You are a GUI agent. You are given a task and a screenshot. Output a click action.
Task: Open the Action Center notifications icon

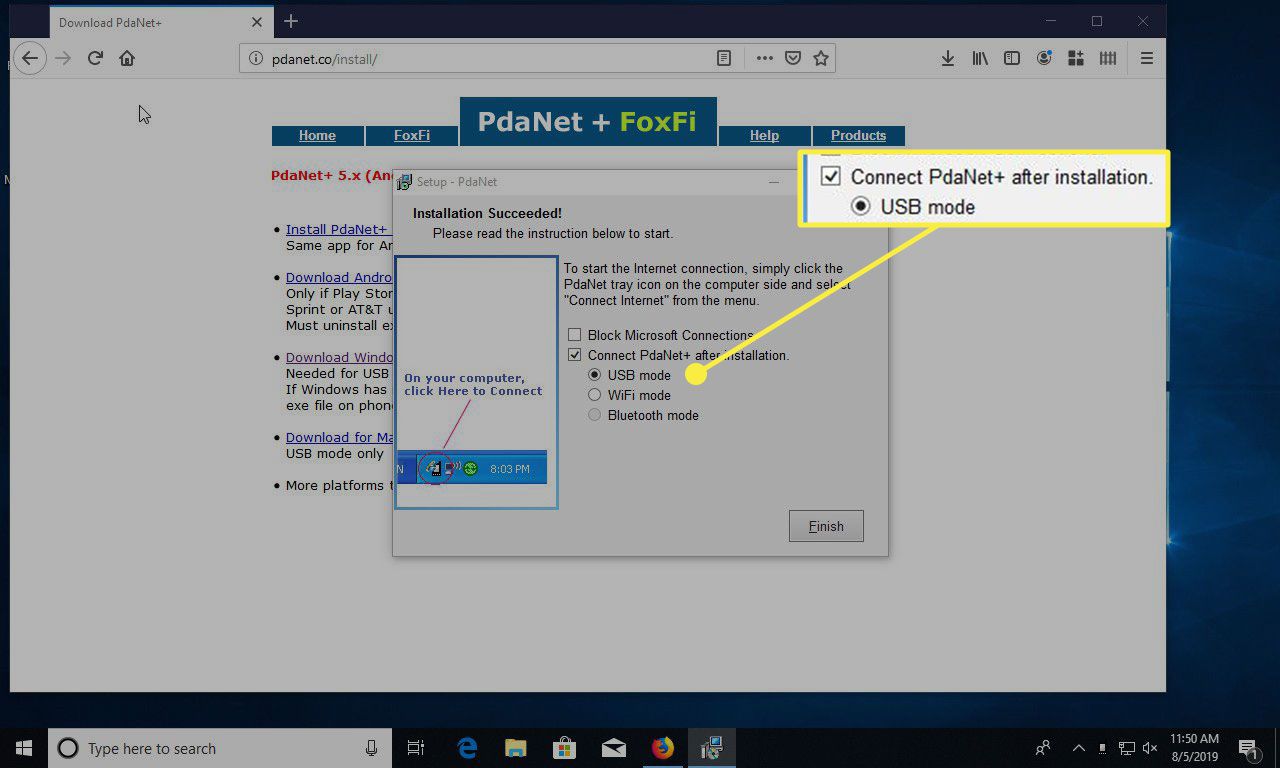(x=1249, y=748)
